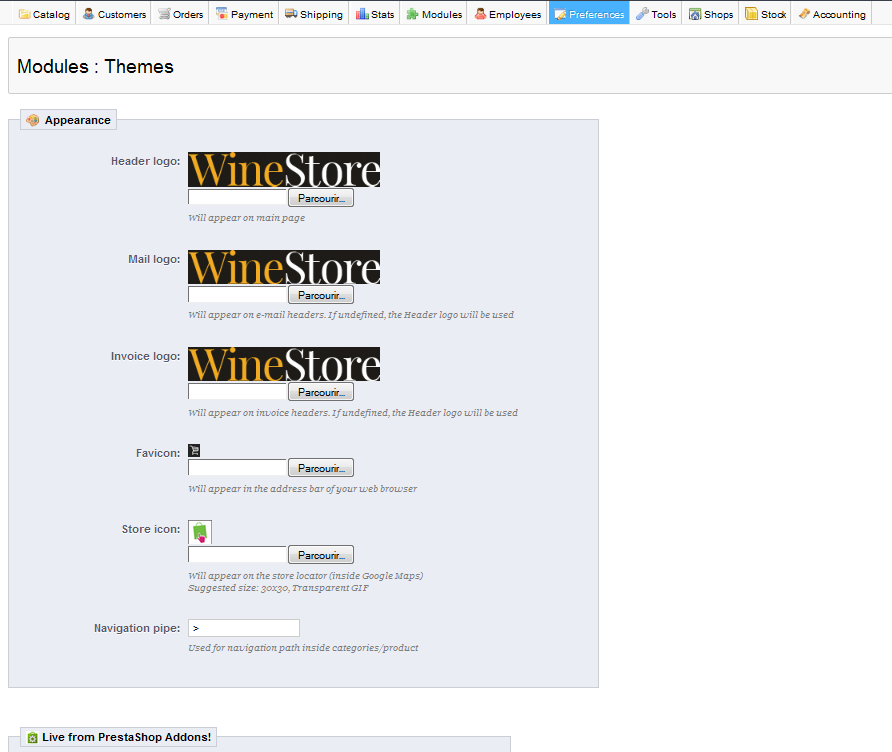The height and width of the screenshot is (752, 892).
Task: Click the Stats bar chart icon
Action: coord(362,14)
